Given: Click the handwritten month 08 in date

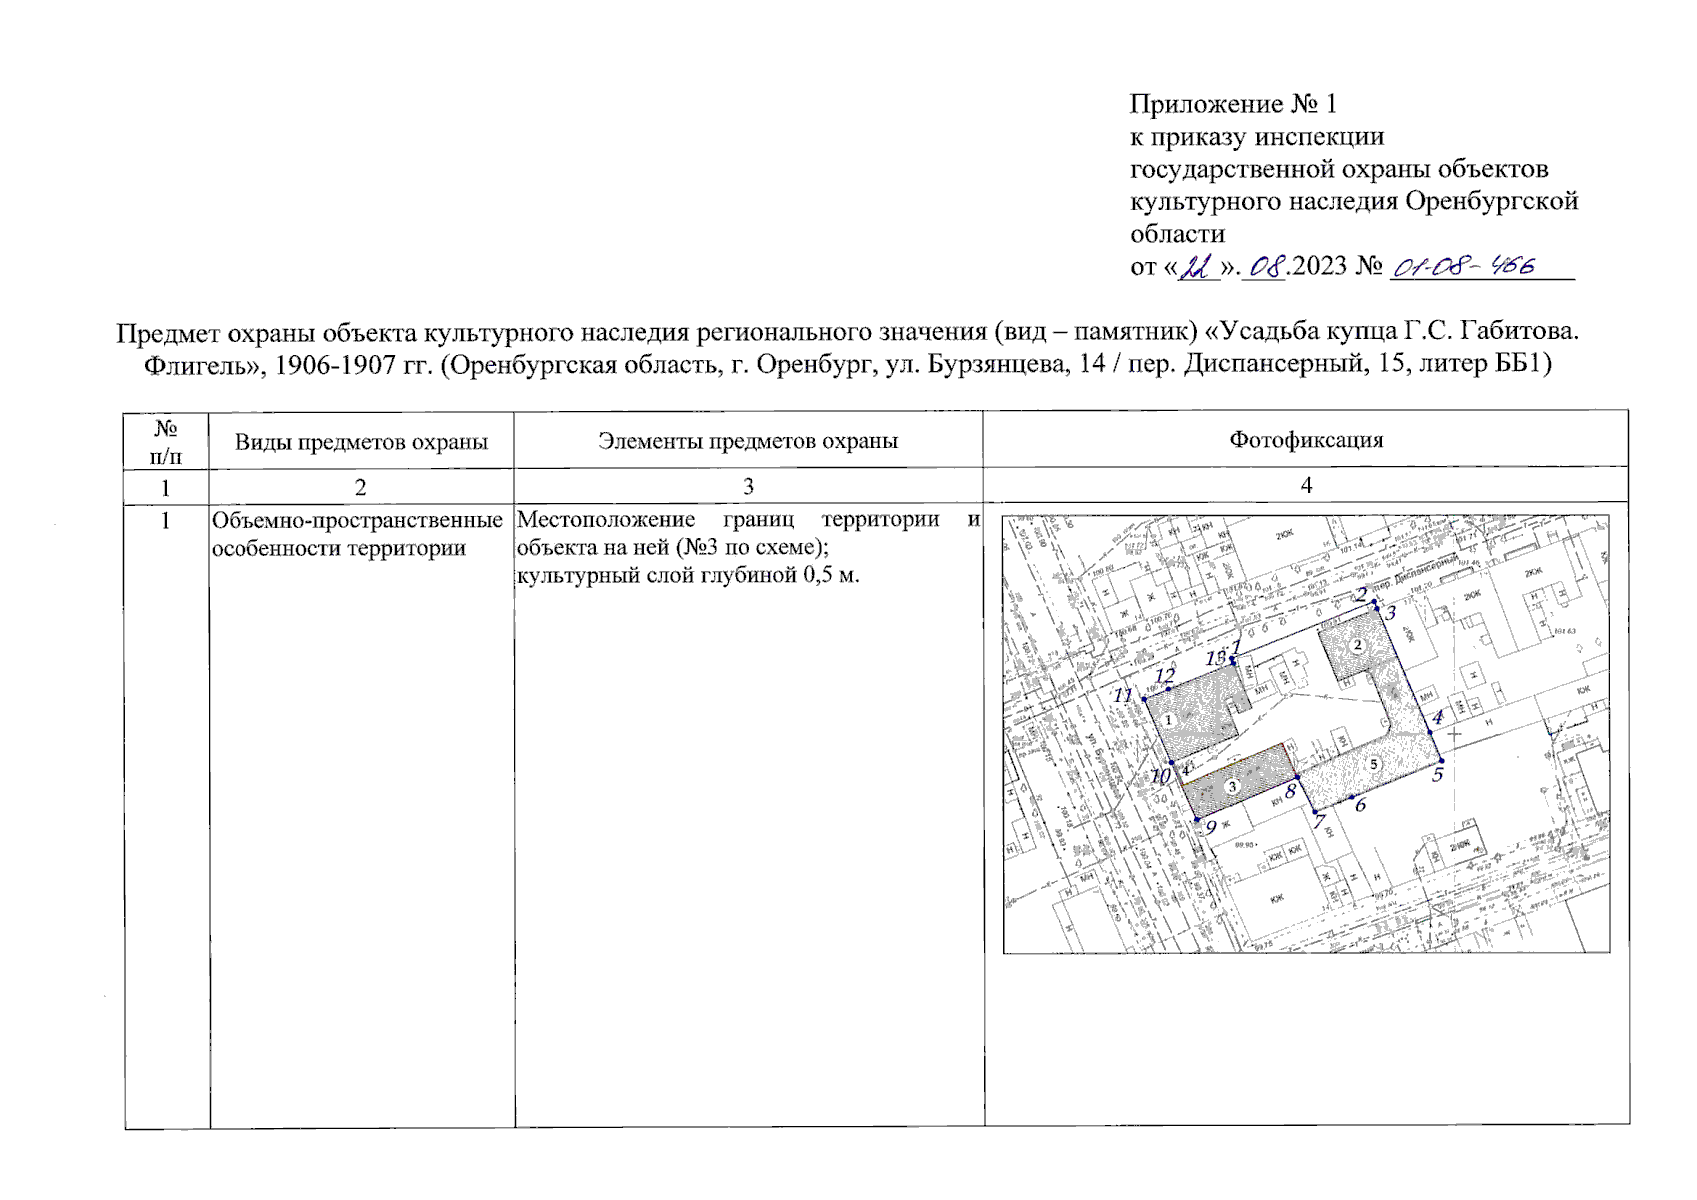Looking at the screenshot, I should (1267, 267).
